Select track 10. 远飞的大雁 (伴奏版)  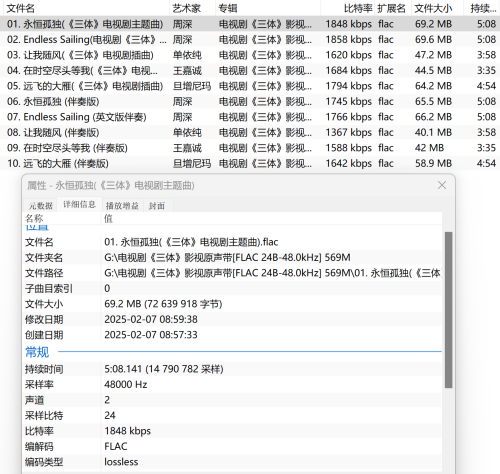point(250,163)
